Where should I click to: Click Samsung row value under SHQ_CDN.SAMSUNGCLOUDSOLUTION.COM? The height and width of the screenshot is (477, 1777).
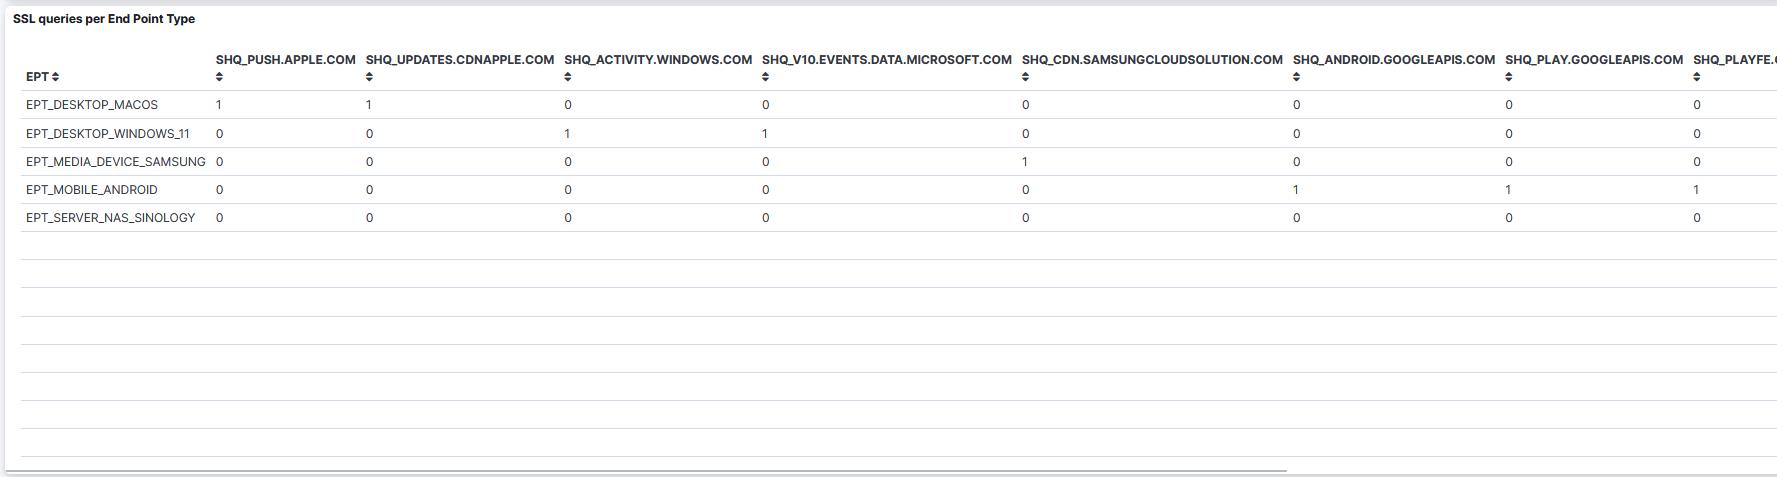[1025, 161]
